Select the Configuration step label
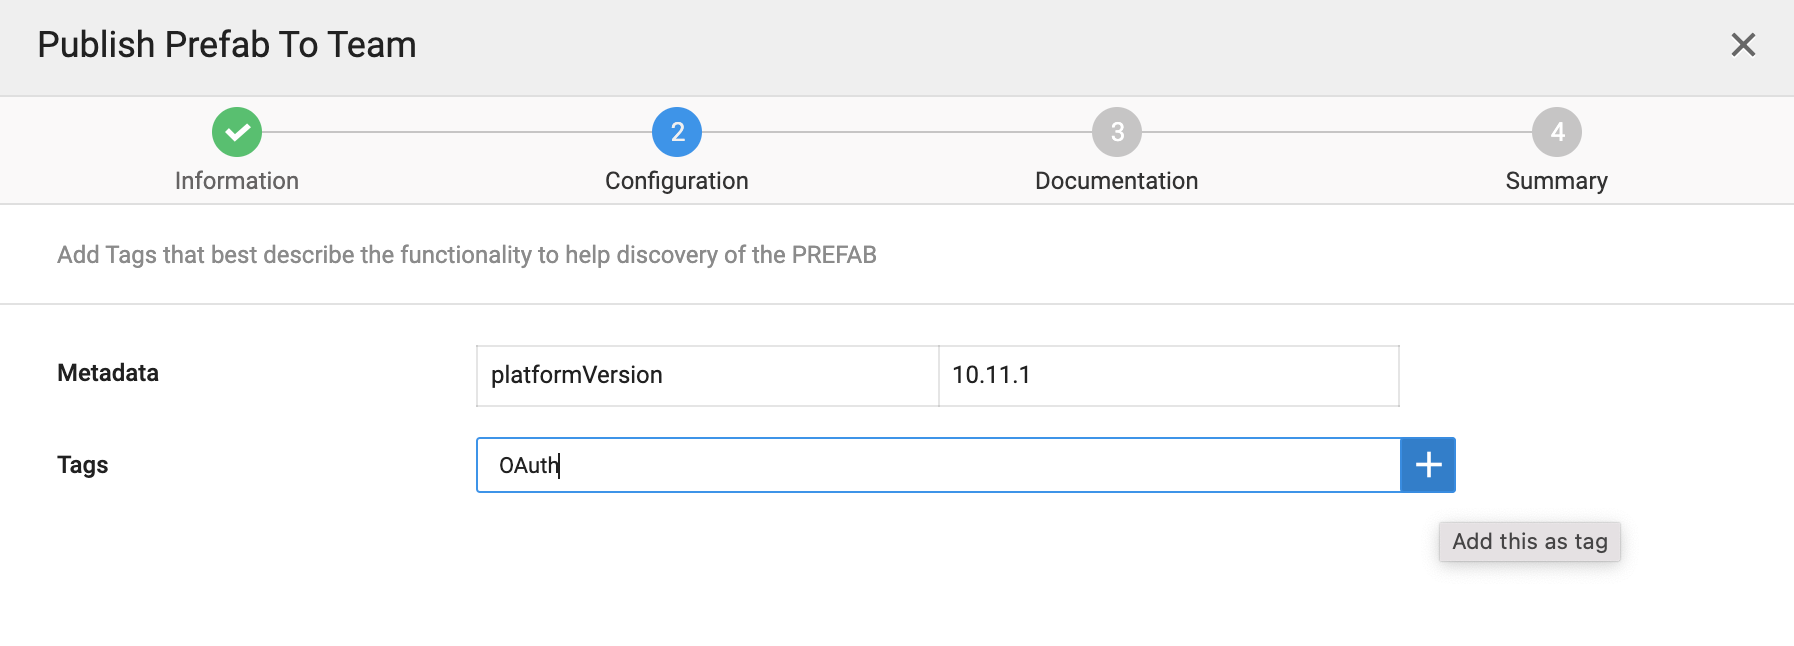The height and width of the screenshot is (646, 1794). (x=677, y=181)
